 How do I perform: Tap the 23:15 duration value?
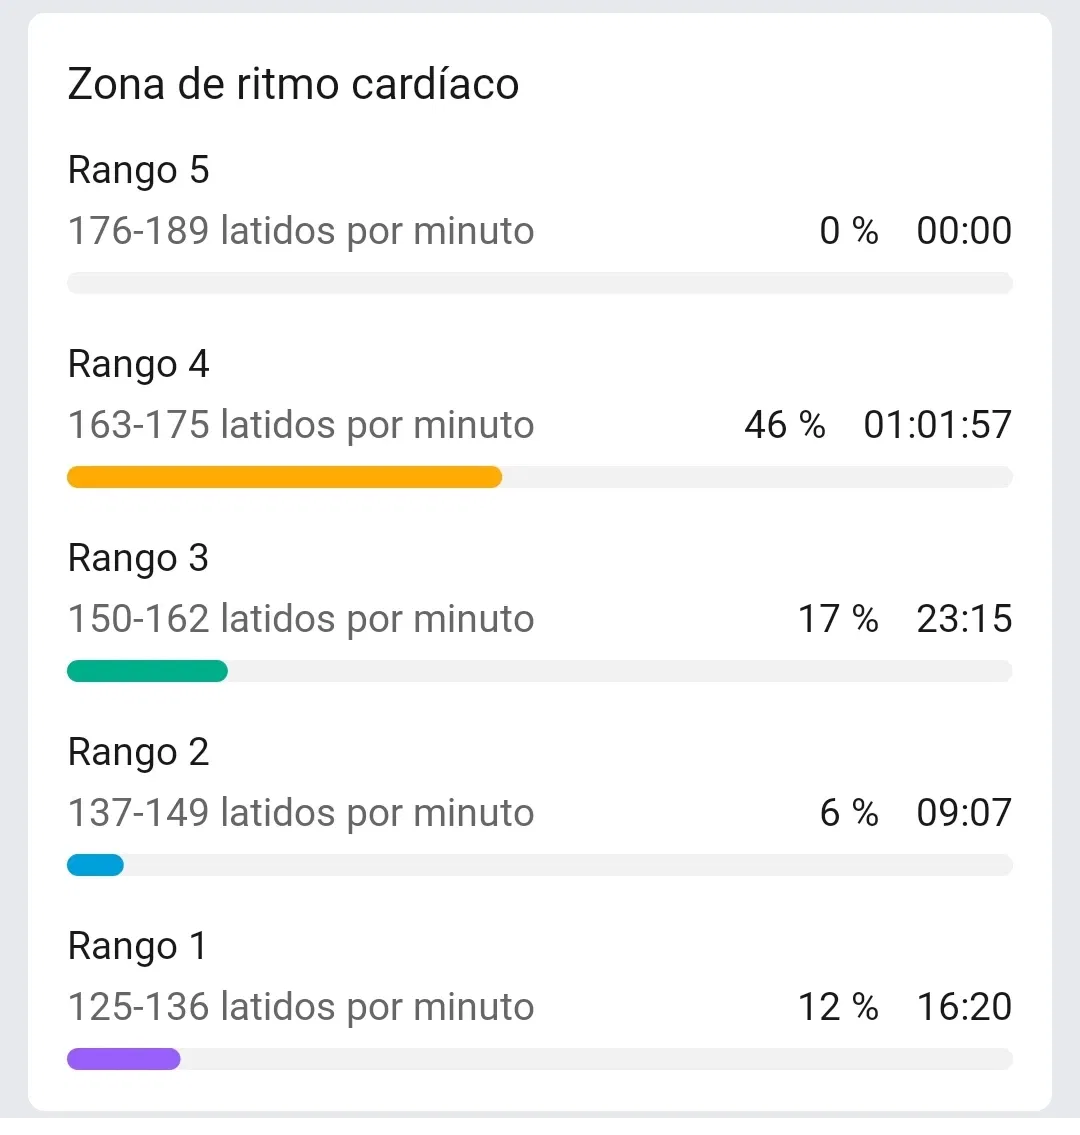tap(964, 619)
